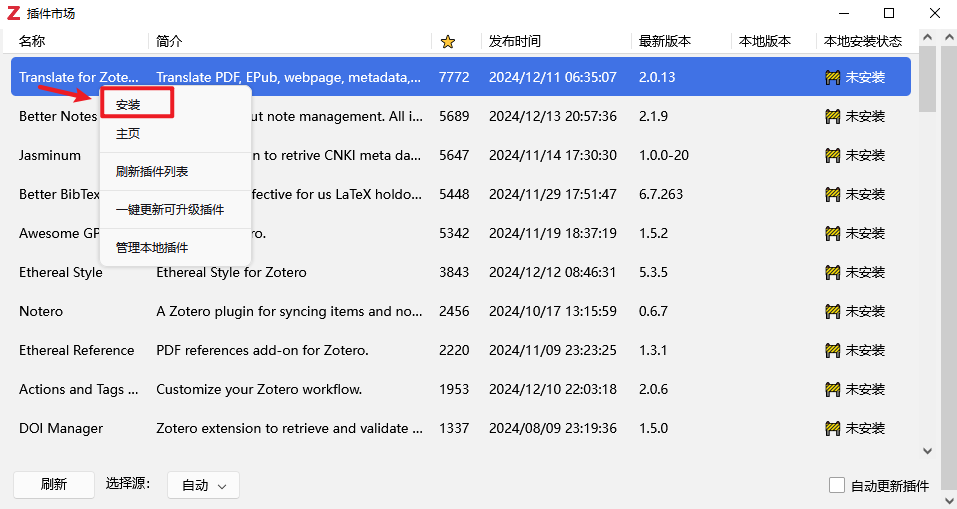Select the Ethereal Reference plugin name
Image resolution: width=957 pixels, height=509 pixels.
[77, 350]
